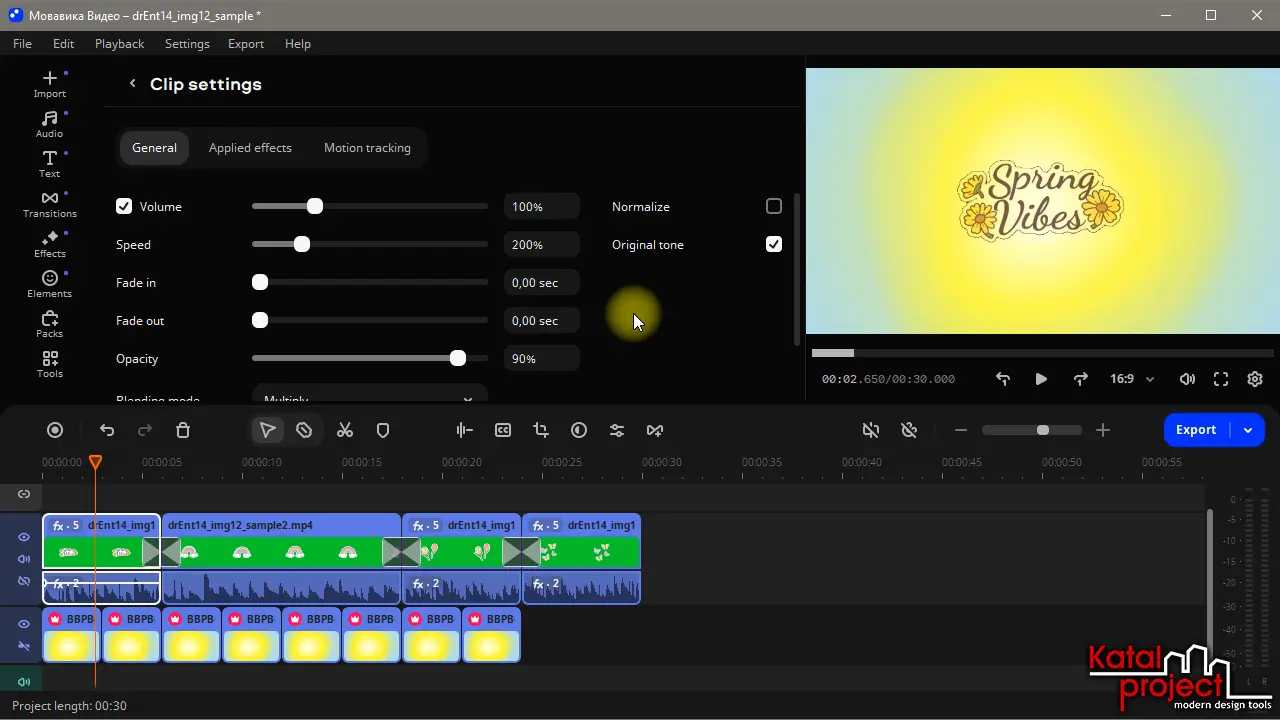Image resolution: width=1280 pixels, height=720 pixels.
Task: Open the Edit menu
Action: pos(63,44)
